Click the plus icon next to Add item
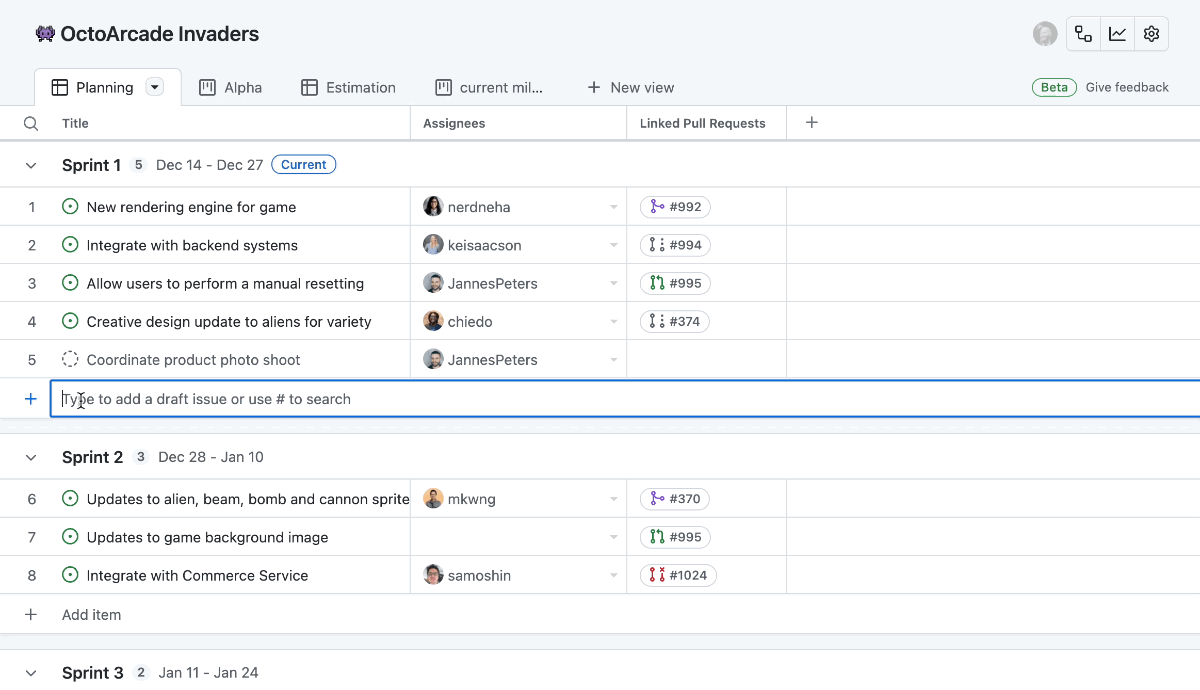1200x690 pixels. [x=31, y=614]
